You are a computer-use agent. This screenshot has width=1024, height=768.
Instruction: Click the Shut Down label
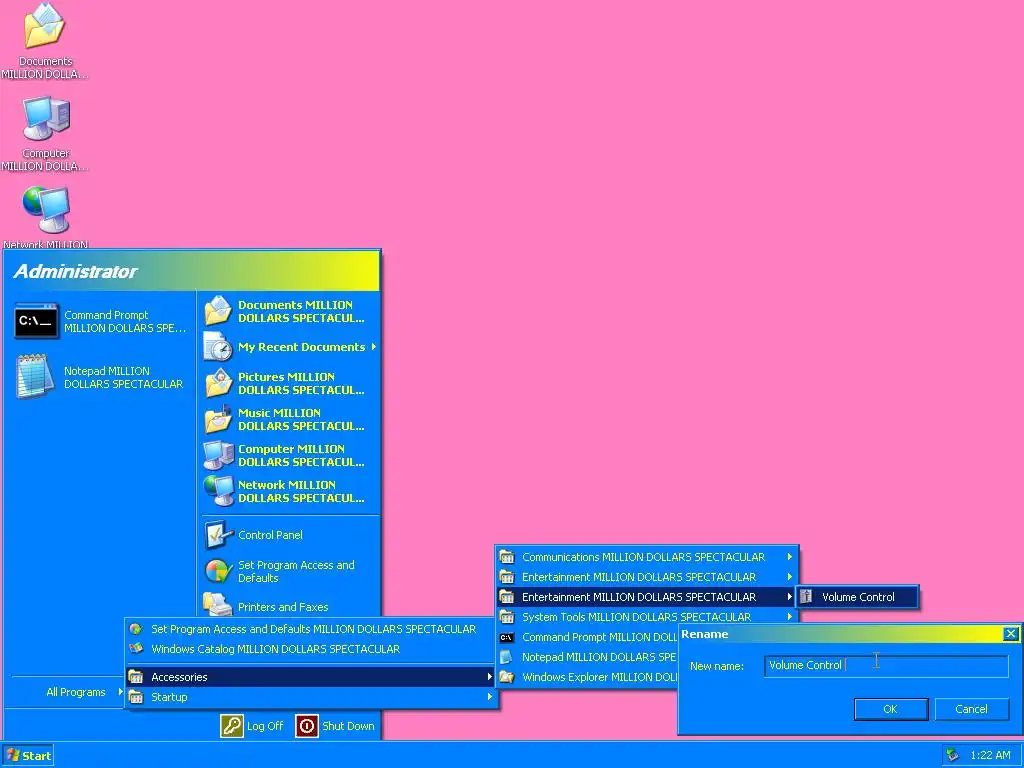[348, 726]
